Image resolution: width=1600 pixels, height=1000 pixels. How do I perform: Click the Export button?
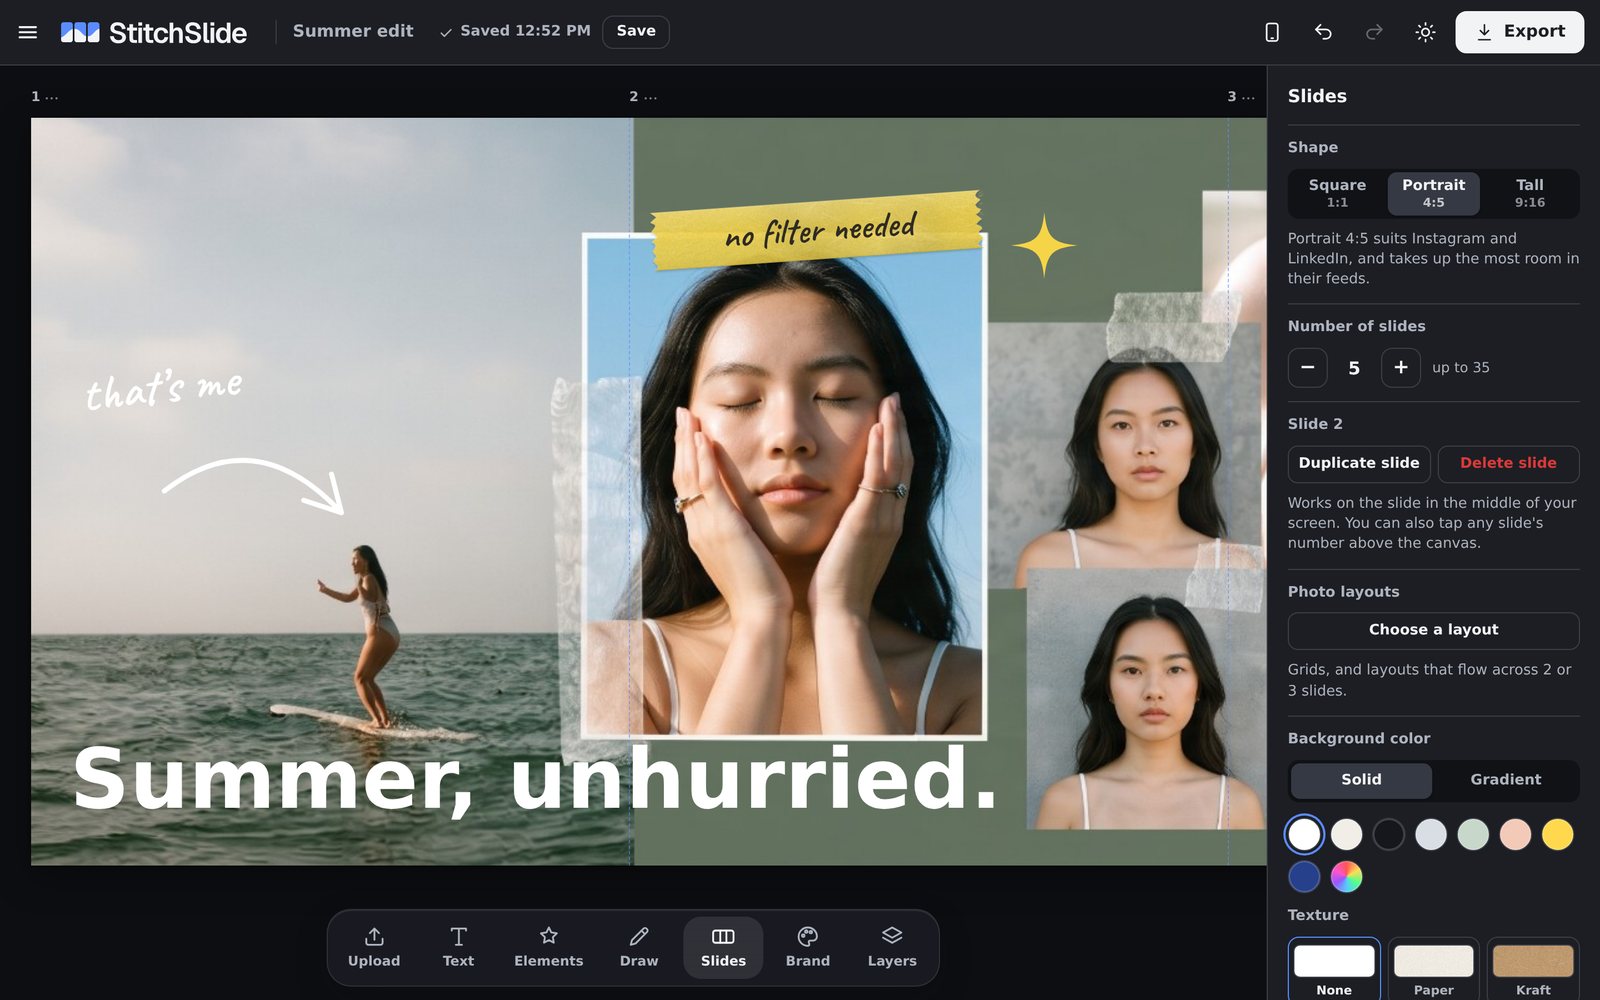click(x=1519, y=32)
